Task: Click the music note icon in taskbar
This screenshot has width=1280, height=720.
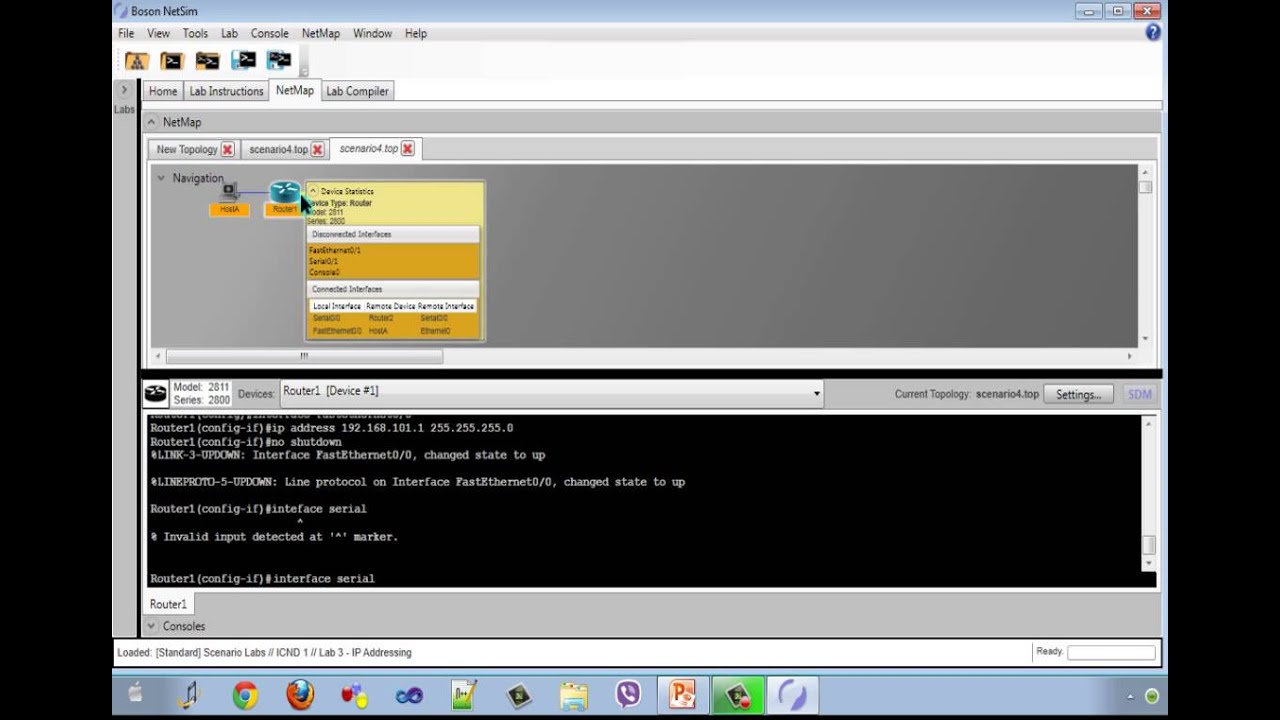Action: click(190, 695)
